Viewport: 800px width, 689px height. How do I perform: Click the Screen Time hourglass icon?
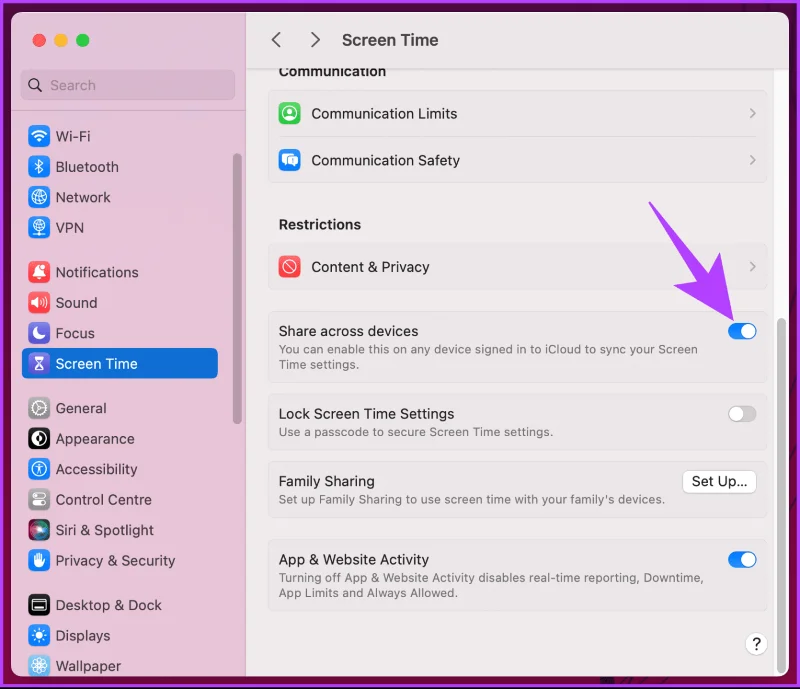coord(39,363)
